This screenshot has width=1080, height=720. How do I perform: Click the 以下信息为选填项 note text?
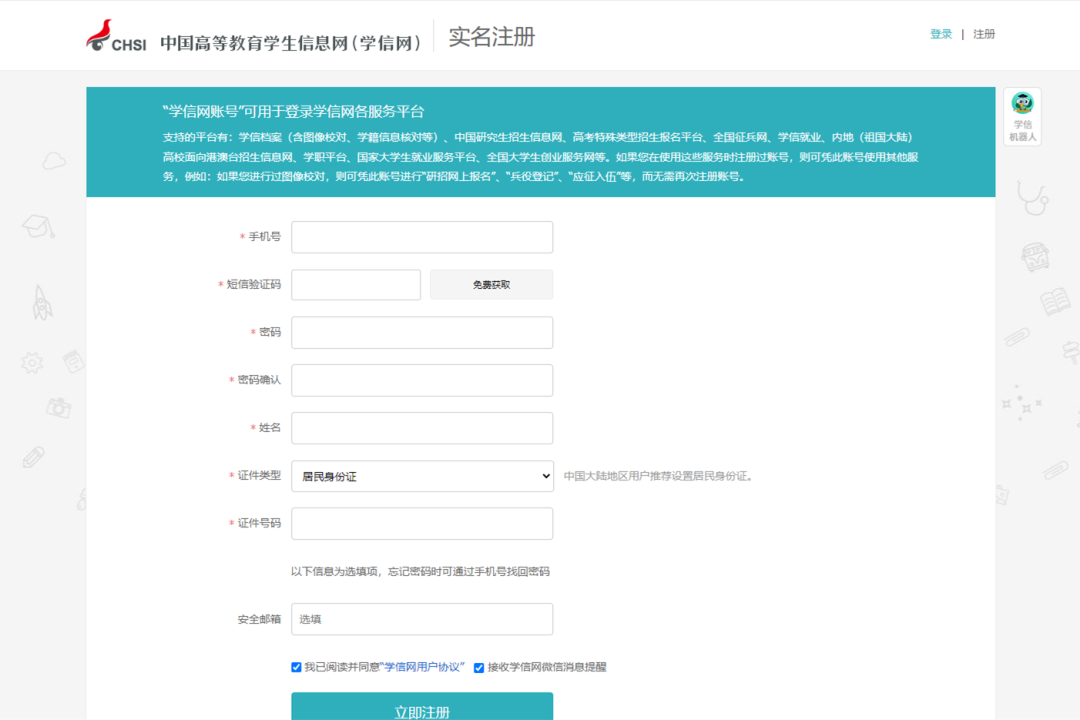pos(420,571)
